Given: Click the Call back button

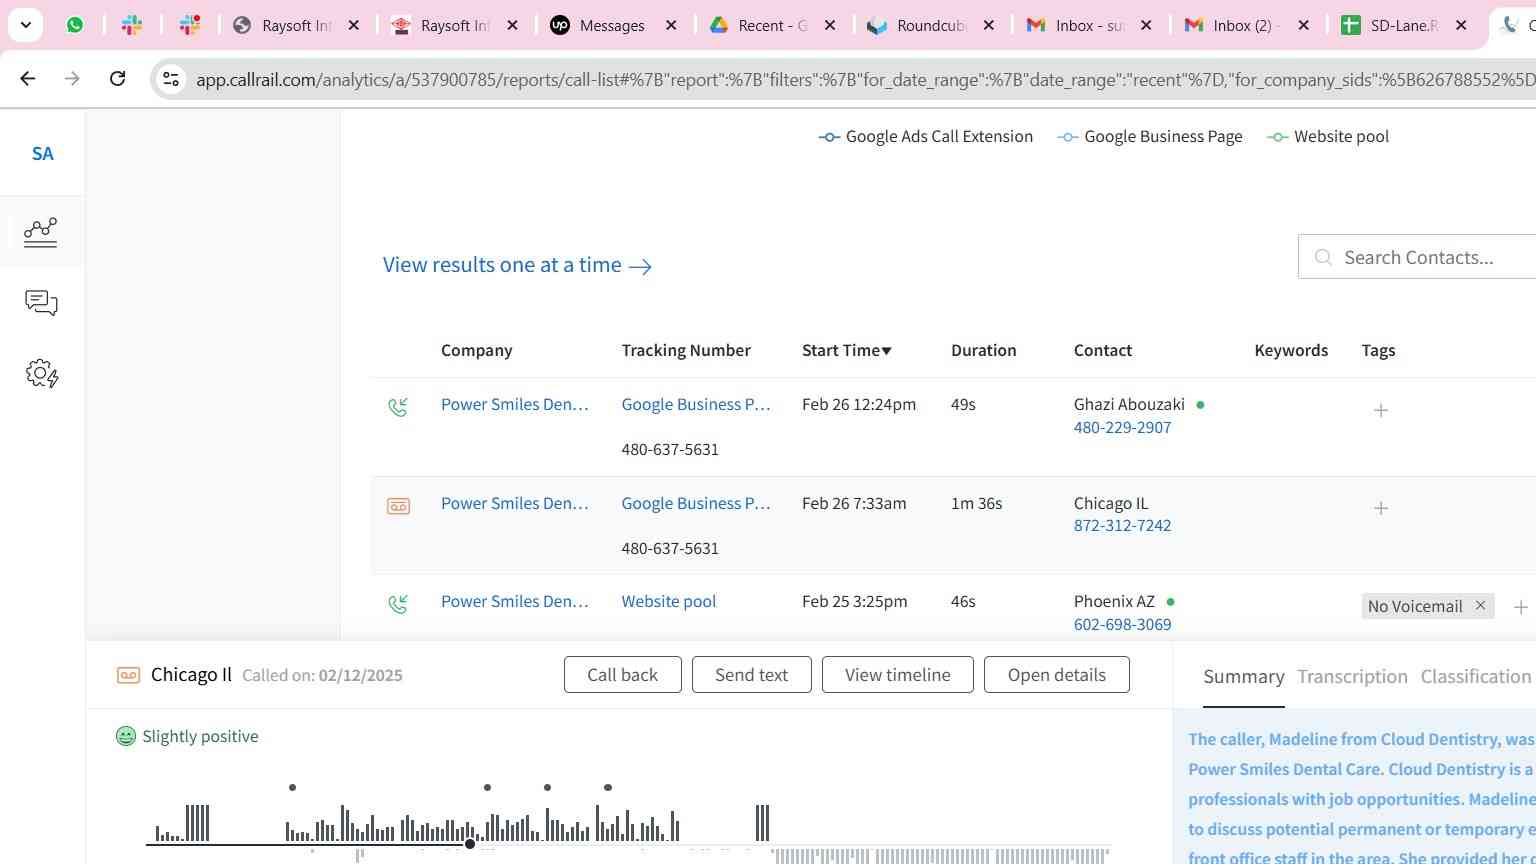Looking at the screenshot, I should [x=623, y=675].
